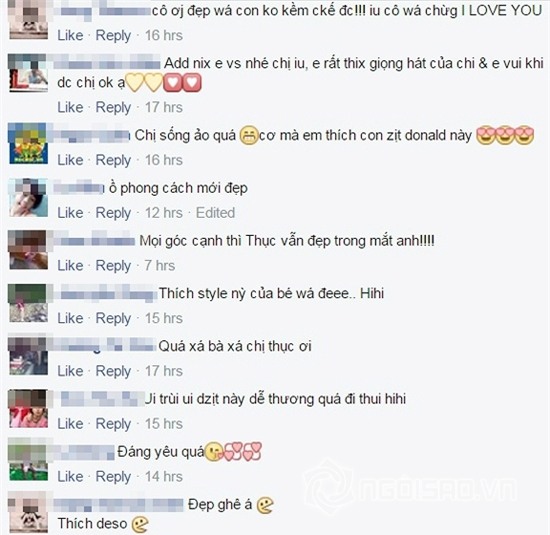The height and width of the screenshot is (535, 550).
Task: Like the 'Mọi góc cạnh thì Thục' comment
Action: 71,266
